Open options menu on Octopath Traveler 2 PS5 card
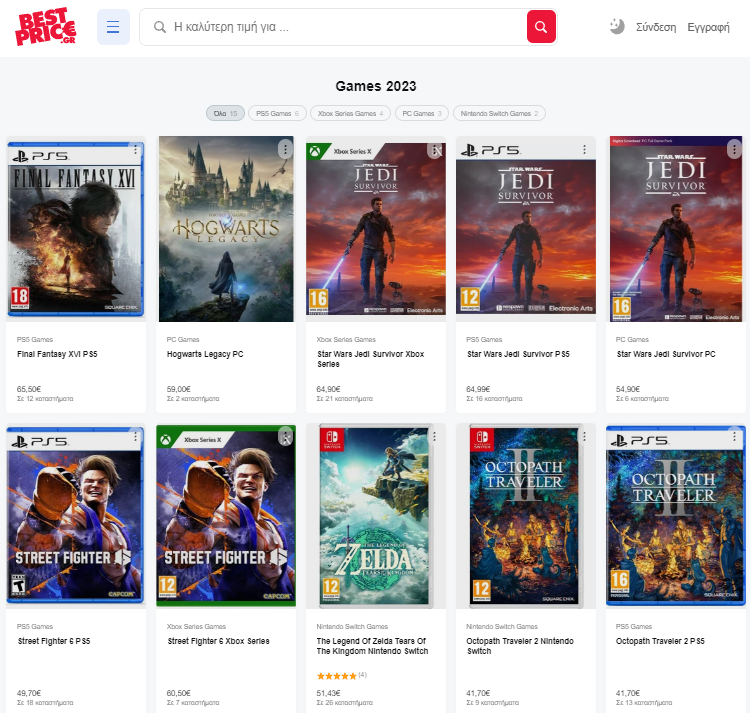The width and height of the screenshot is (750, 713). pyautogui.click(x=734, y=436)
